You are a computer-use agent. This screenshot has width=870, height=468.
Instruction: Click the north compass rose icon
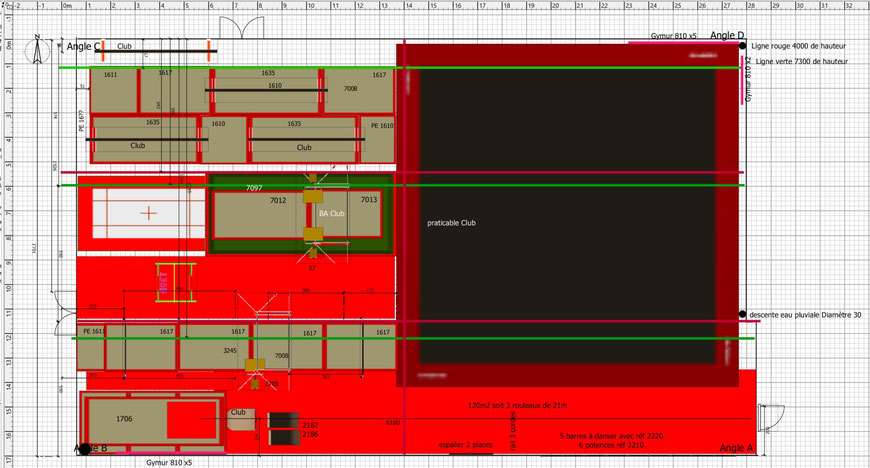pos(38,50)
